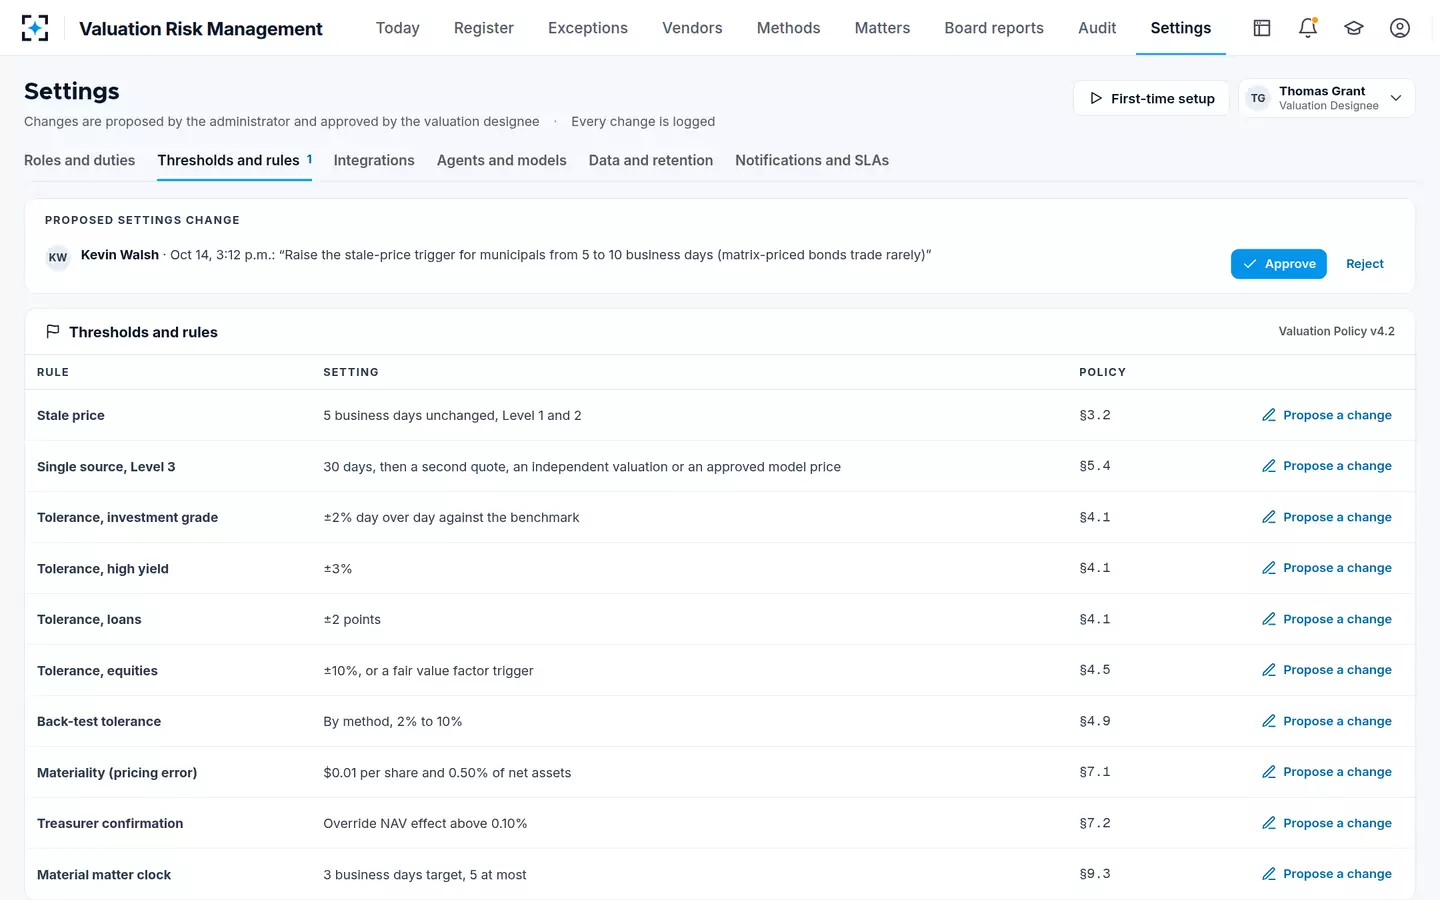Reject the proposed settings change
The height and width of the screenshot is (900, 1440).
point(1365,264)
